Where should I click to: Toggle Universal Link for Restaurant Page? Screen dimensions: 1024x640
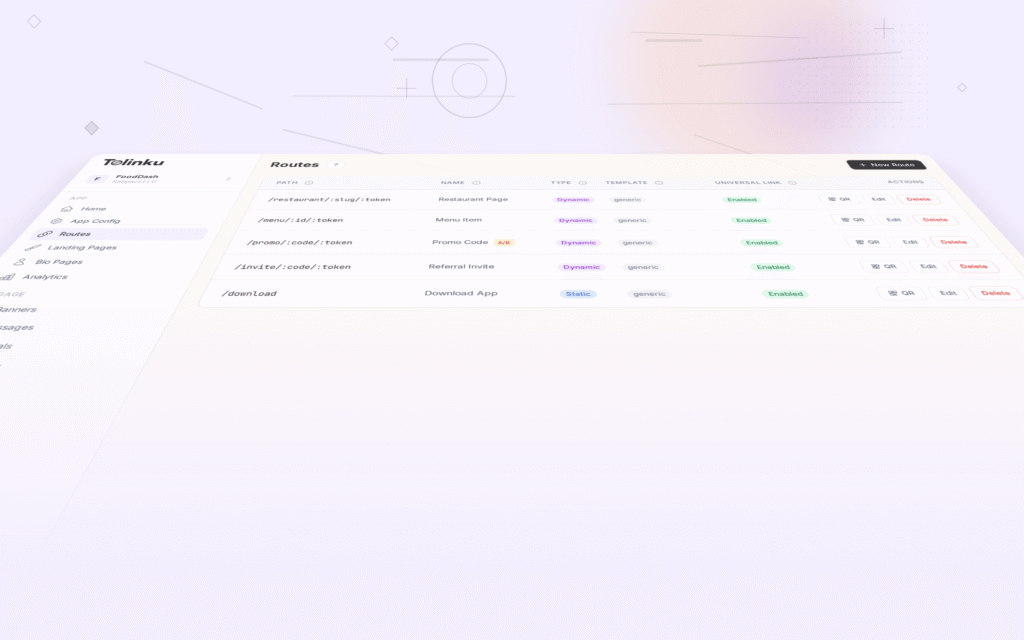pyautogui.click(x=740, y=199)
